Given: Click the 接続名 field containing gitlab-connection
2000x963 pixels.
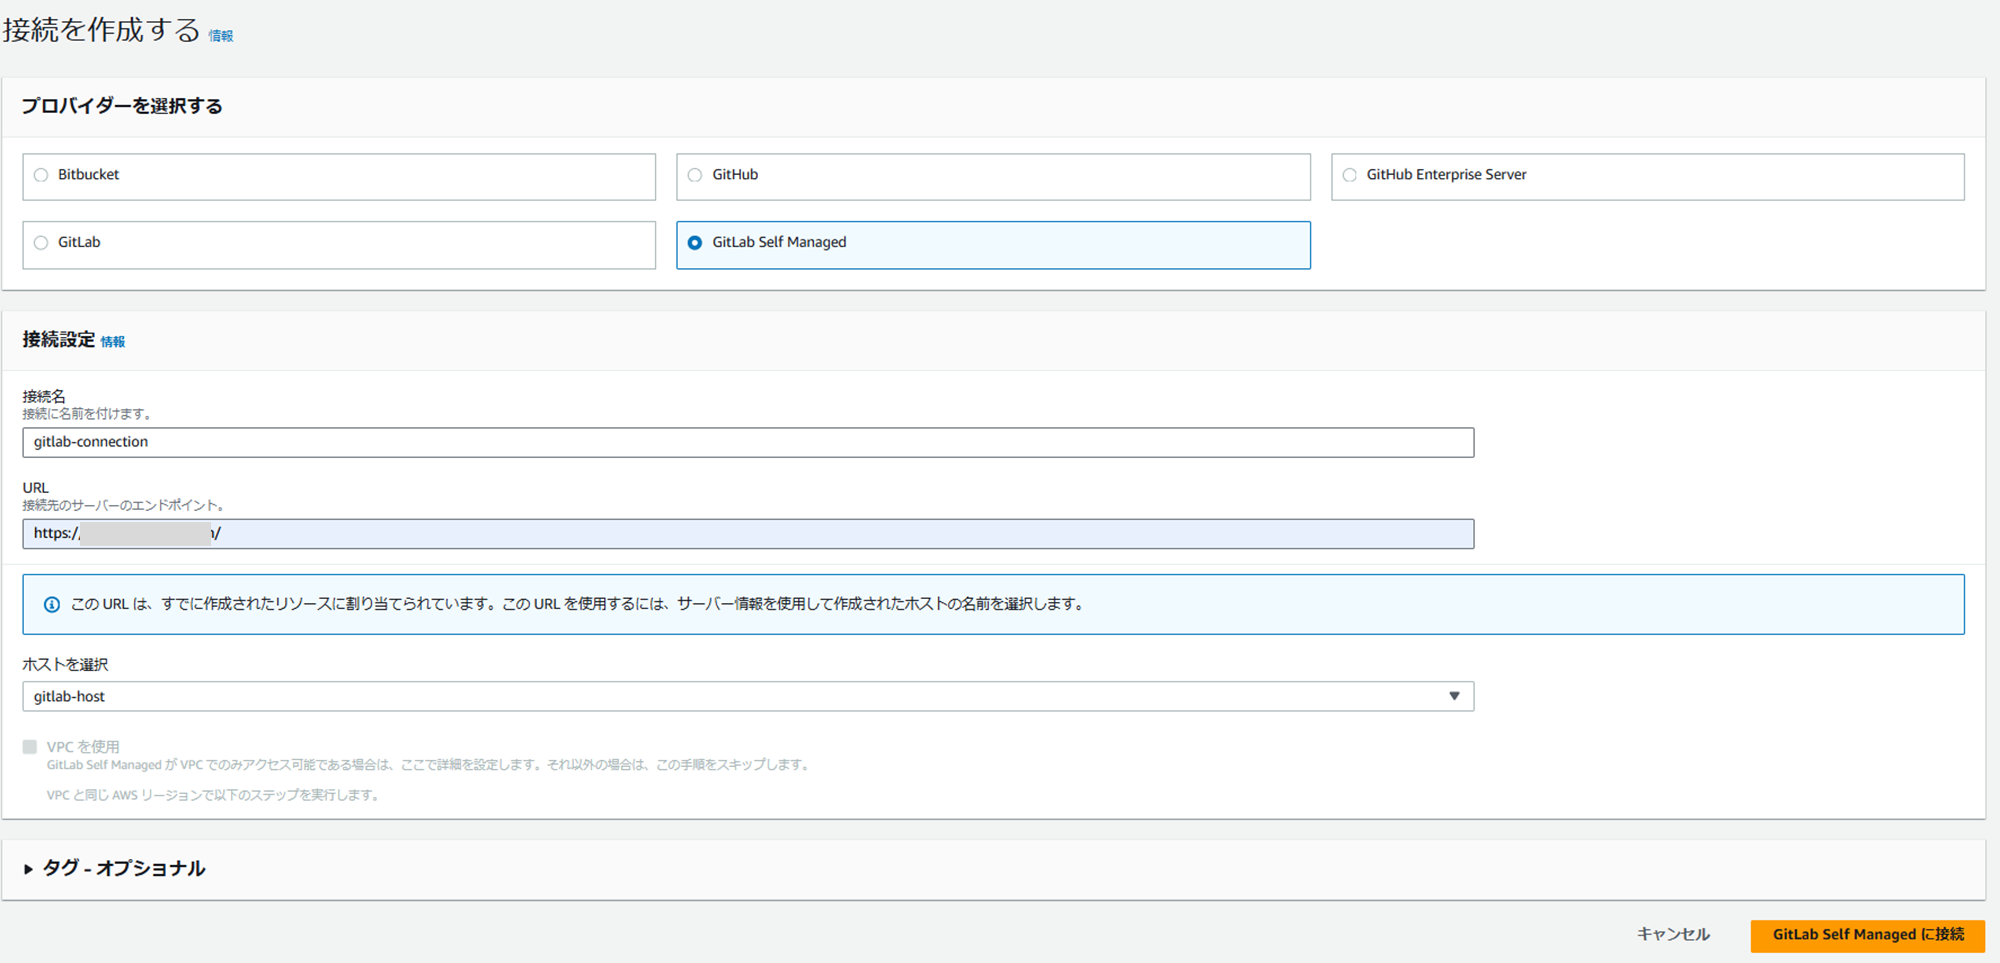Looking at the screenshot, I should point(750,442).
